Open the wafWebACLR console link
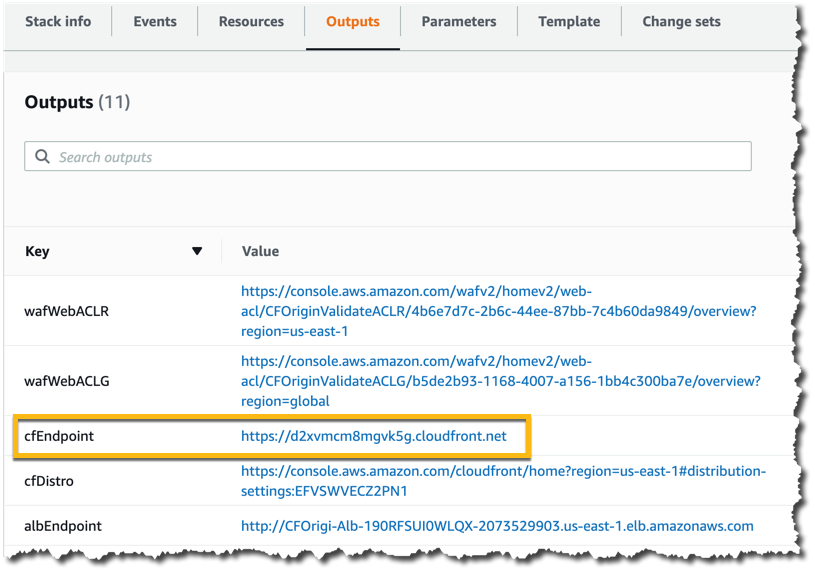The height and width of the screenshot is (573, 815). [x=499, y=311]
